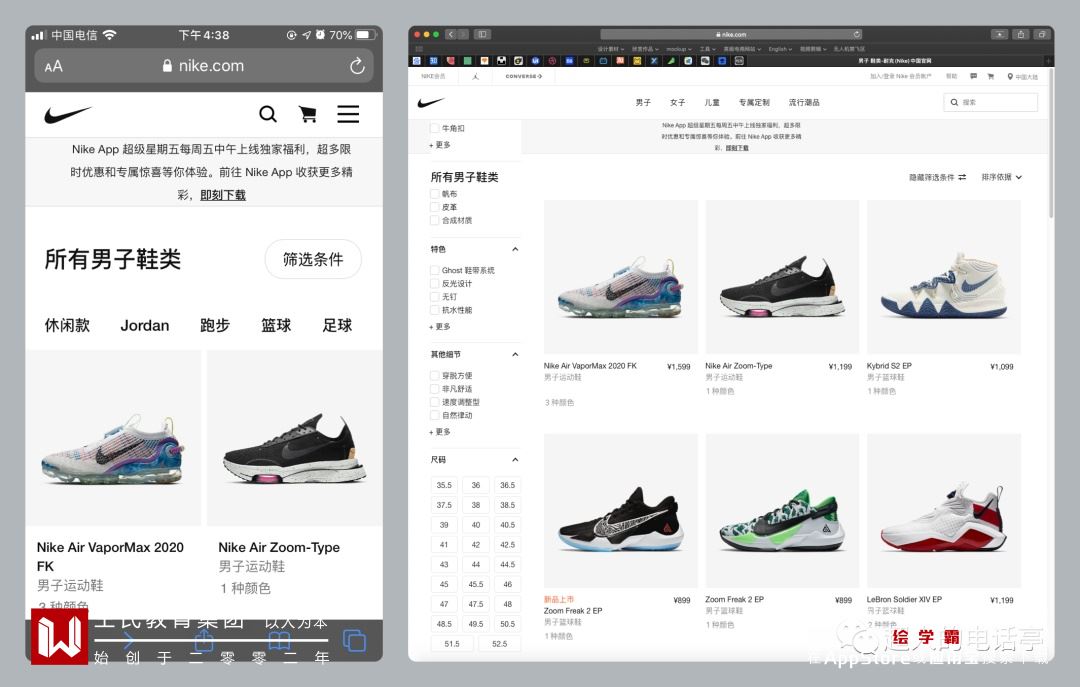Reload the page in desktop Safari address bar
Image resolution: width=1080 pixels, height=687 pixels.
(857, 34)
